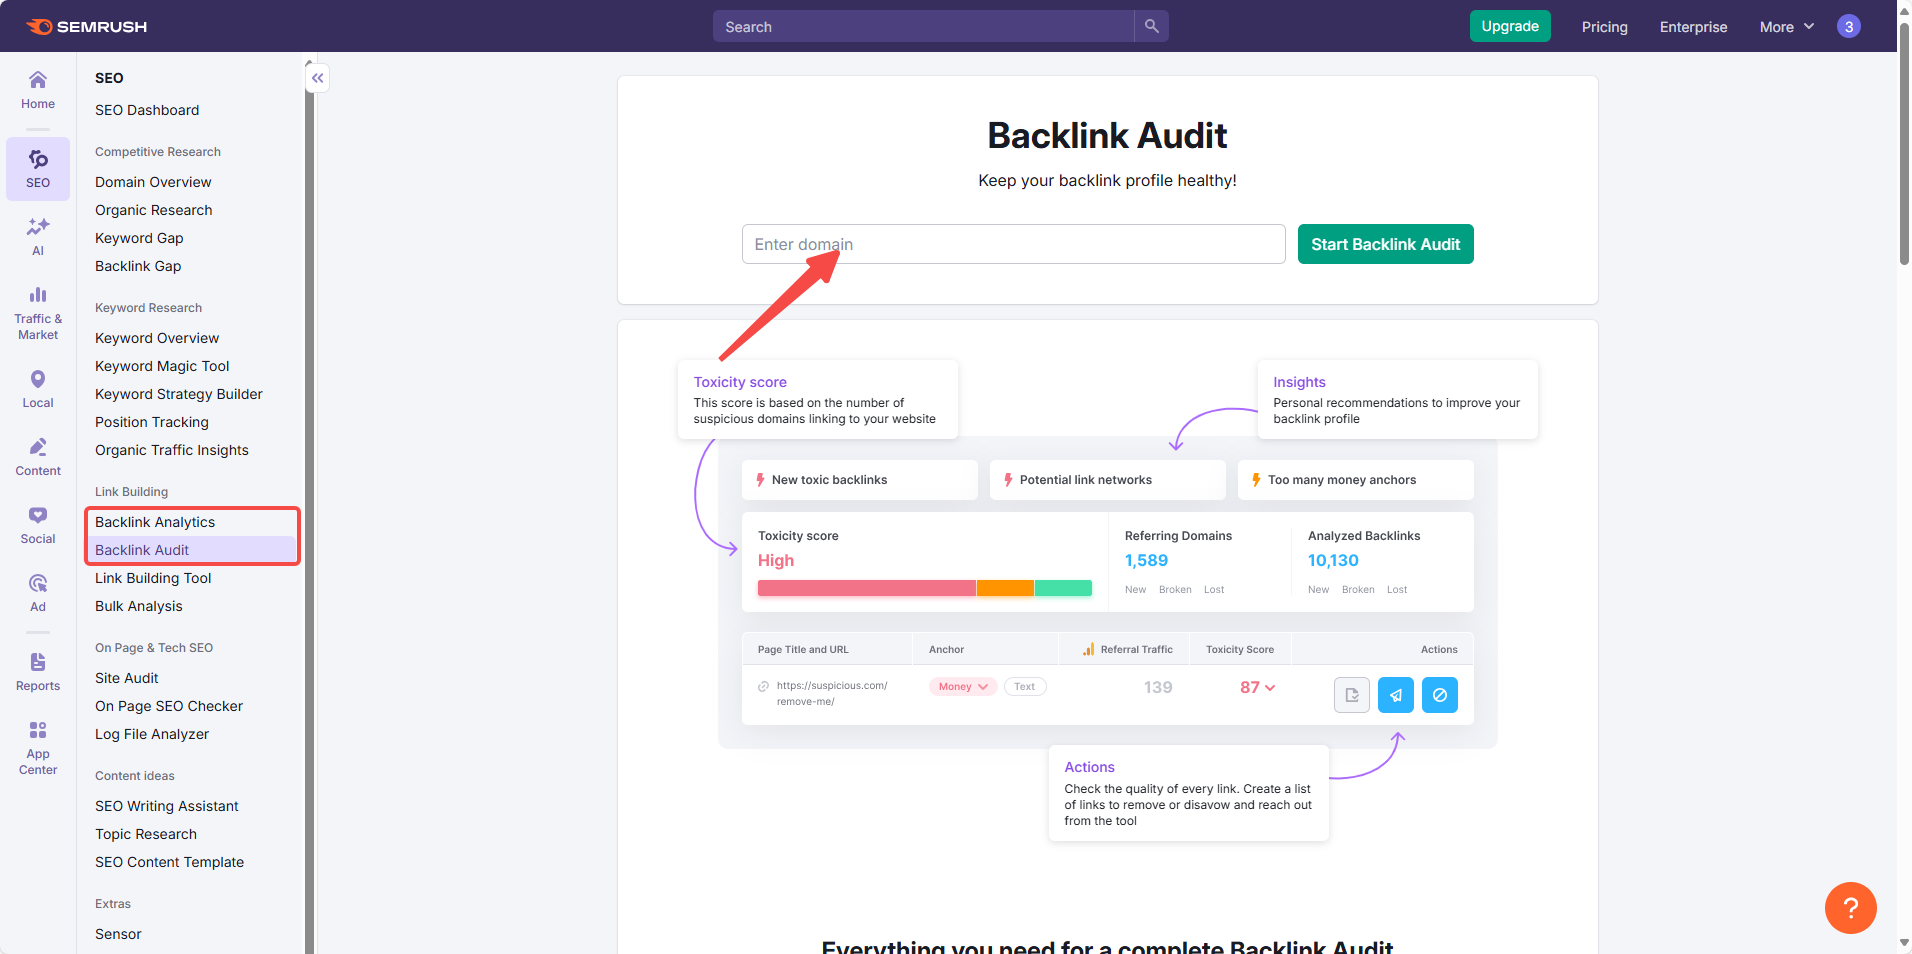Click the orange help question-mark button
The width and height of the screenshot is (1912, 954).
(1850, 907)
